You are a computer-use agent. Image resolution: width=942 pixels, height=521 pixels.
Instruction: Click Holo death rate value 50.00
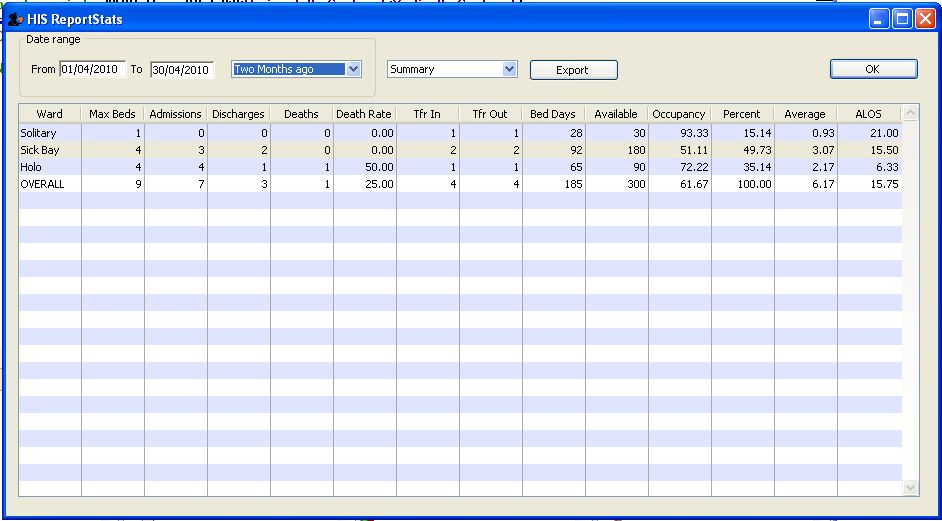(x=379, y=167)
